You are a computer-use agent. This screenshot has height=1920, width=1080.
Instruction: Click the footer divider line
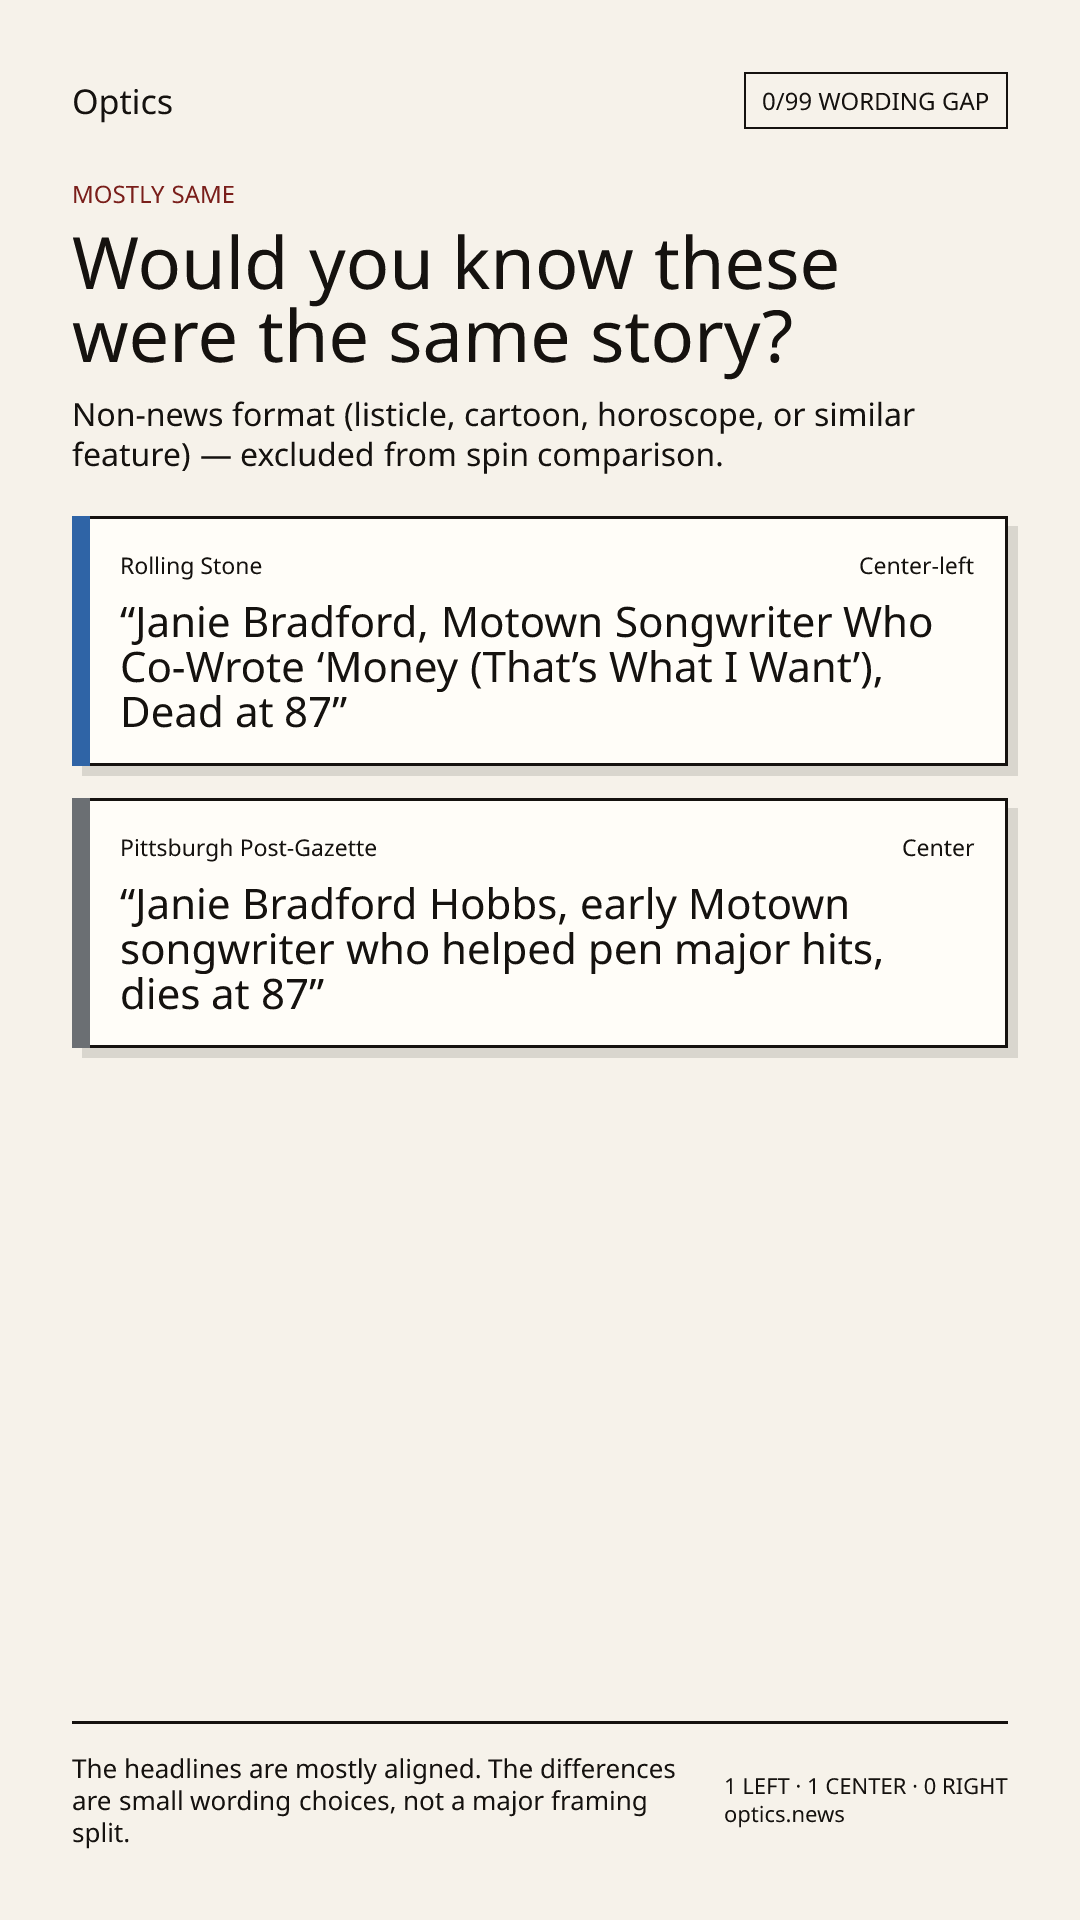[540, 1722]
